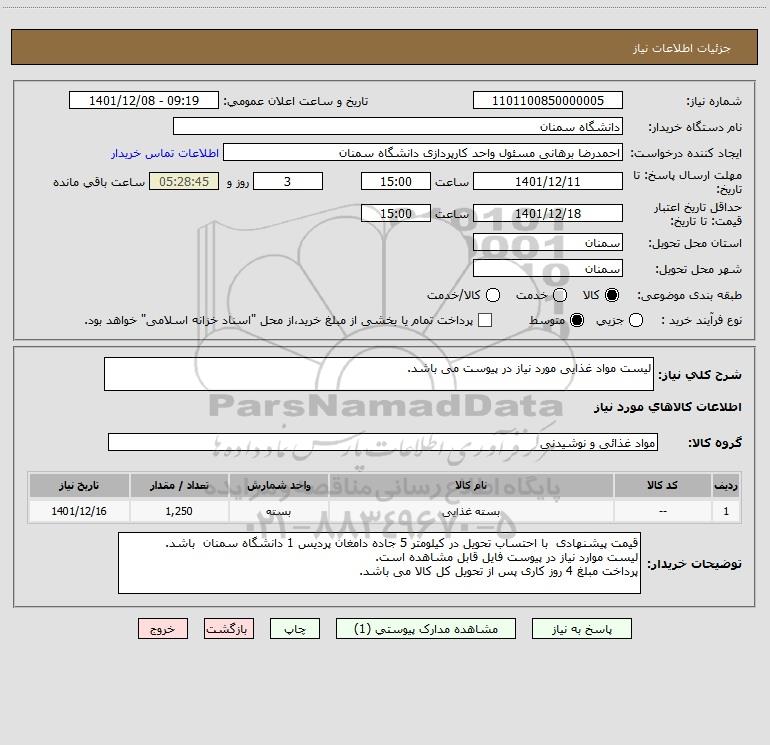Click the شماره نیاز number field
This screenshot has height=745, width=770.
coord(548,101)
